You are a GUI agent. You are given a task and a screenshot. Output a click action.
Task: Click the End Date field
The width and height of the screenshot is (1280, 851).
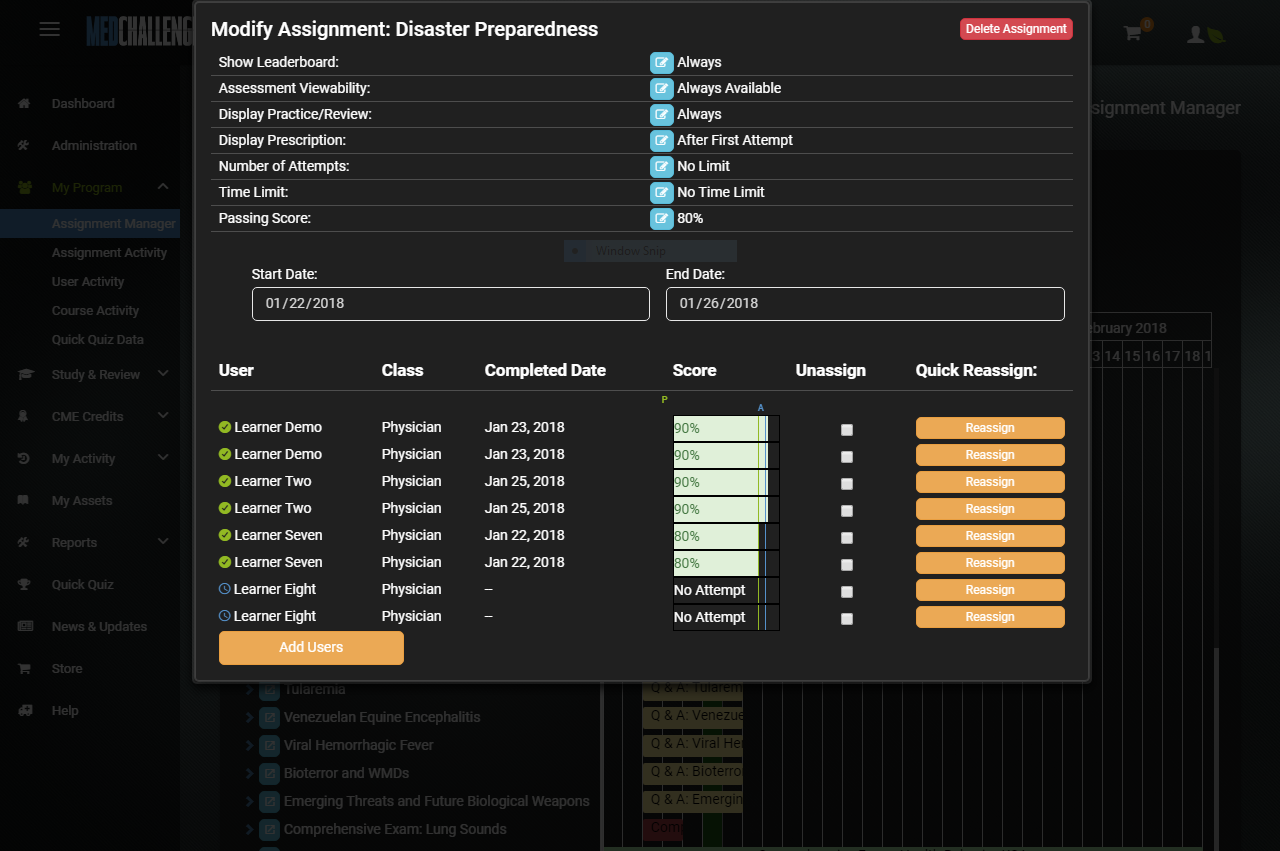pyautogui.click(x=865, y=304)
